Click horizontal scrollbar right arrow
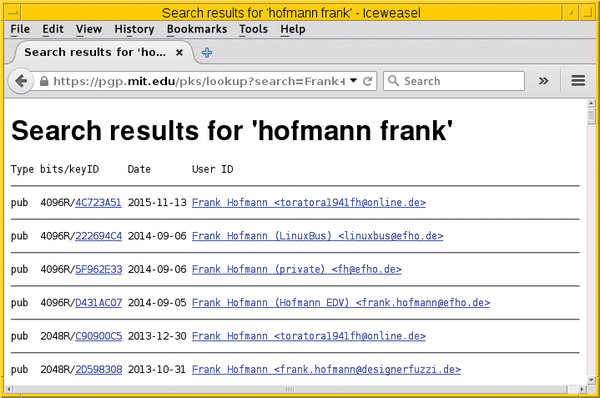The height and width of the screenshot is (398, 600). pos(582,389)
